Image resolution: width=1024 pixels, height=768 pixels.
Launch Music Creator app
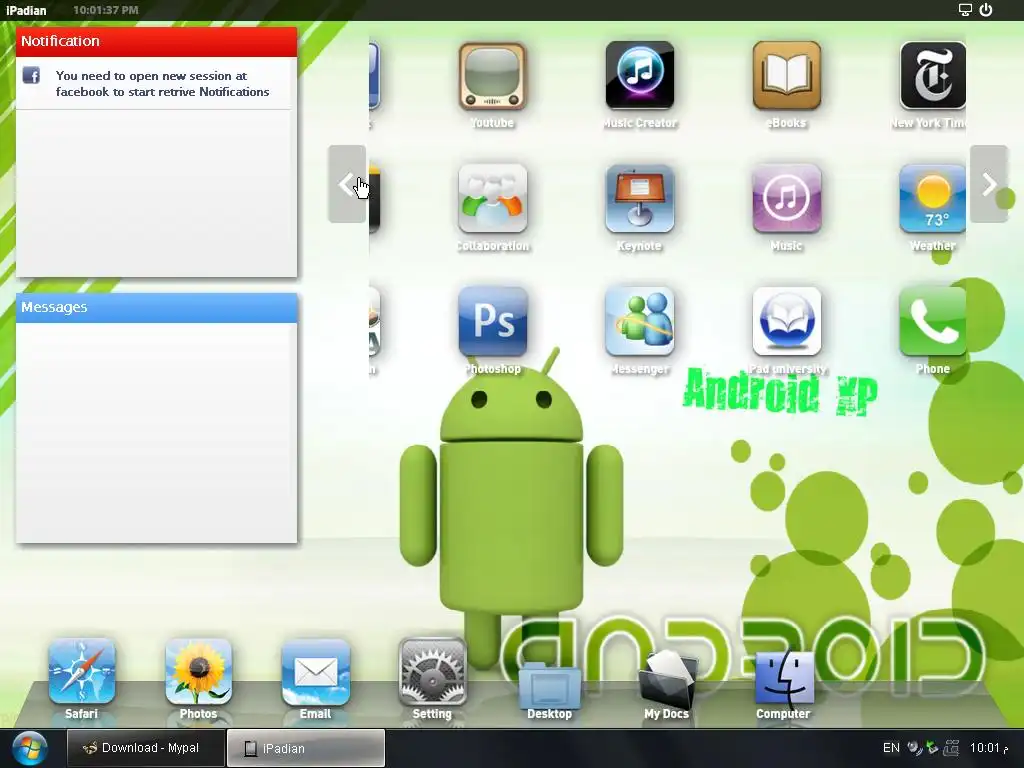click(x=639, y=76)
